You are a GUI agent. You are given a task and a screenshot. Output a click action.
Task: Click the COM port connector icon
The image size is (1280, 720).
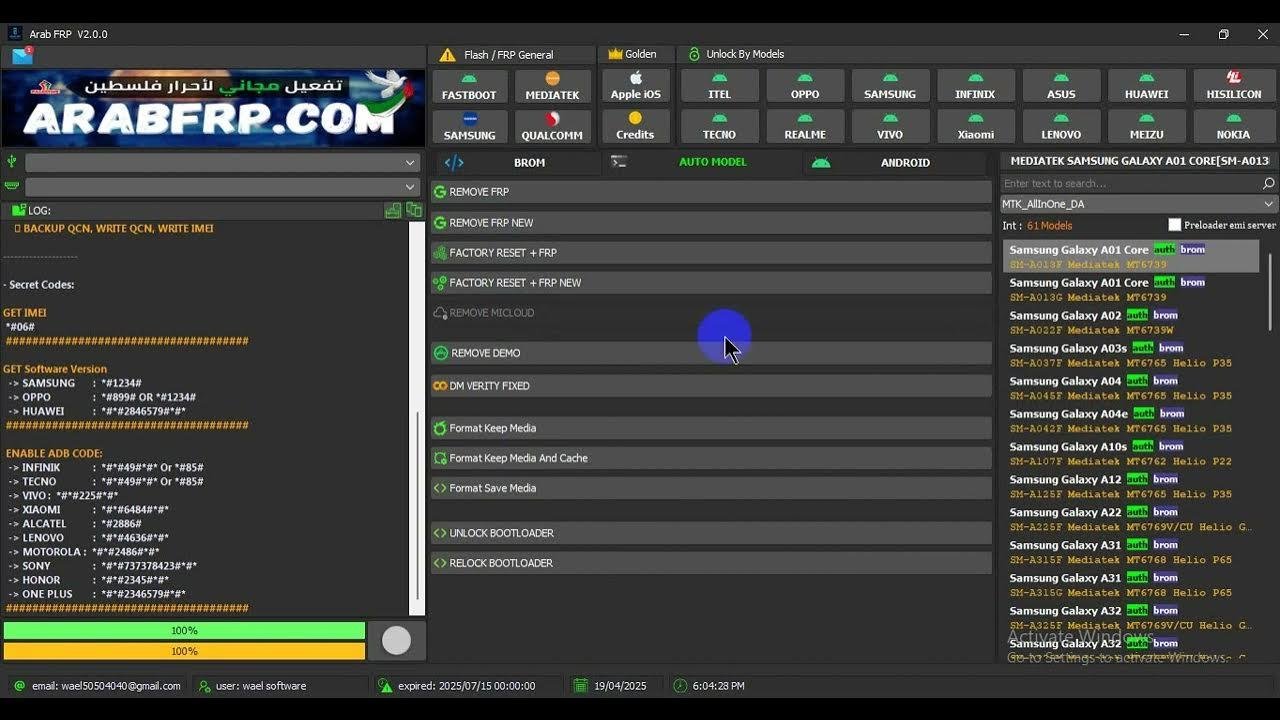[x=12, y=186]
